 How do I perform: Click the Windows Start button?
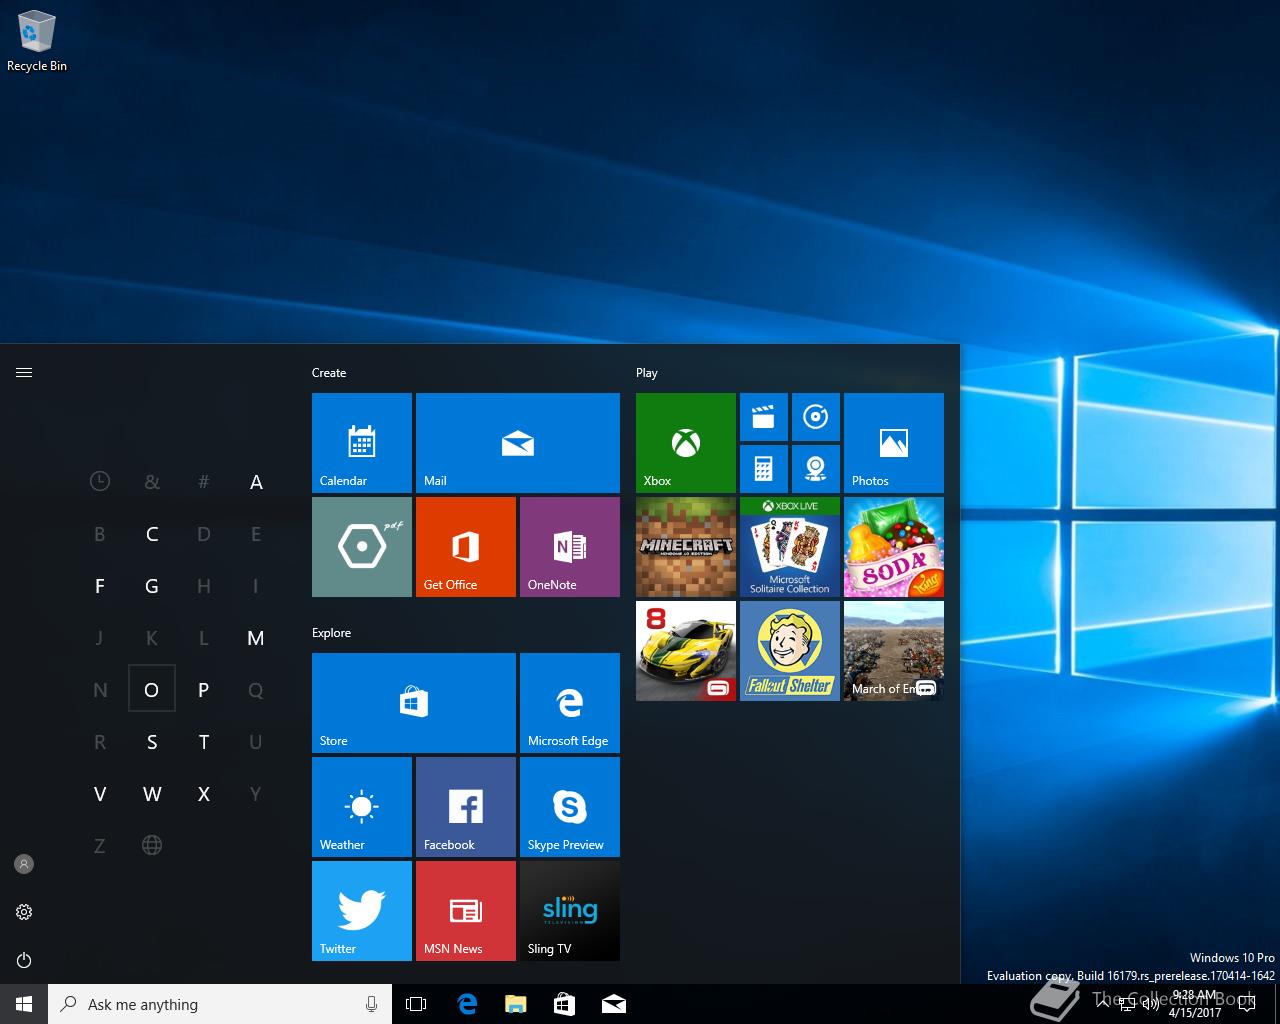pyautogui.click(x=24, y=1004)
